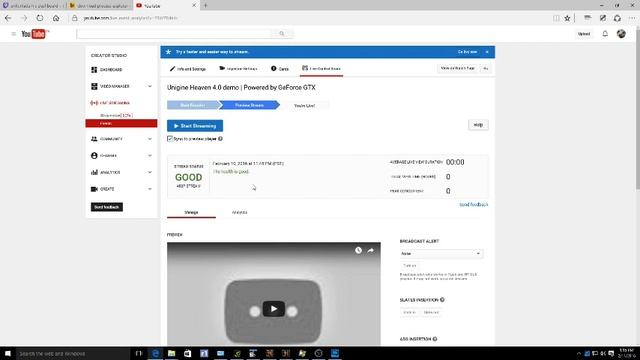
Task: Open Create sidebar item
Action: [x=107, y=189]
